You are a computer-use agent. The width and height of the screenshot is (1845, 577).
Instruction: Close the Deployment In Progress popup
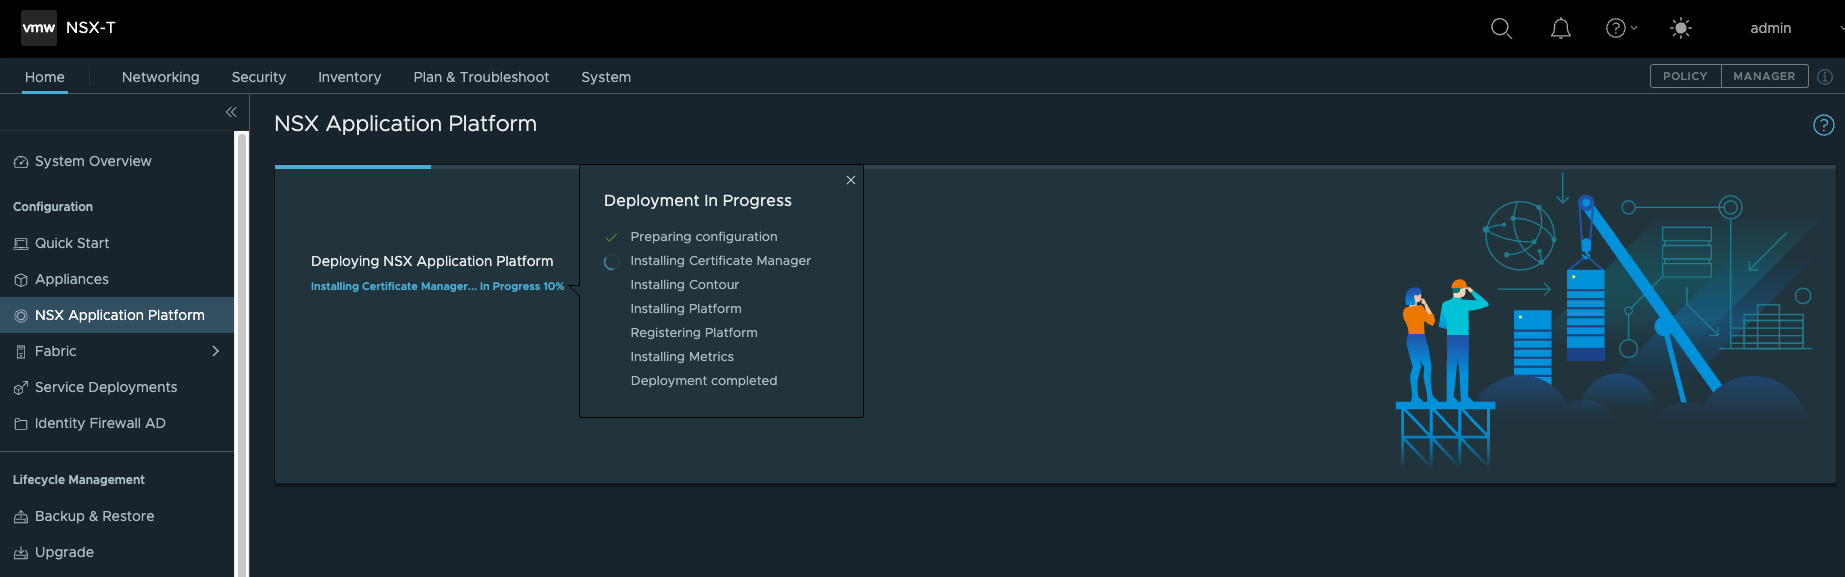pyautogui.click(x=851, y=180)
